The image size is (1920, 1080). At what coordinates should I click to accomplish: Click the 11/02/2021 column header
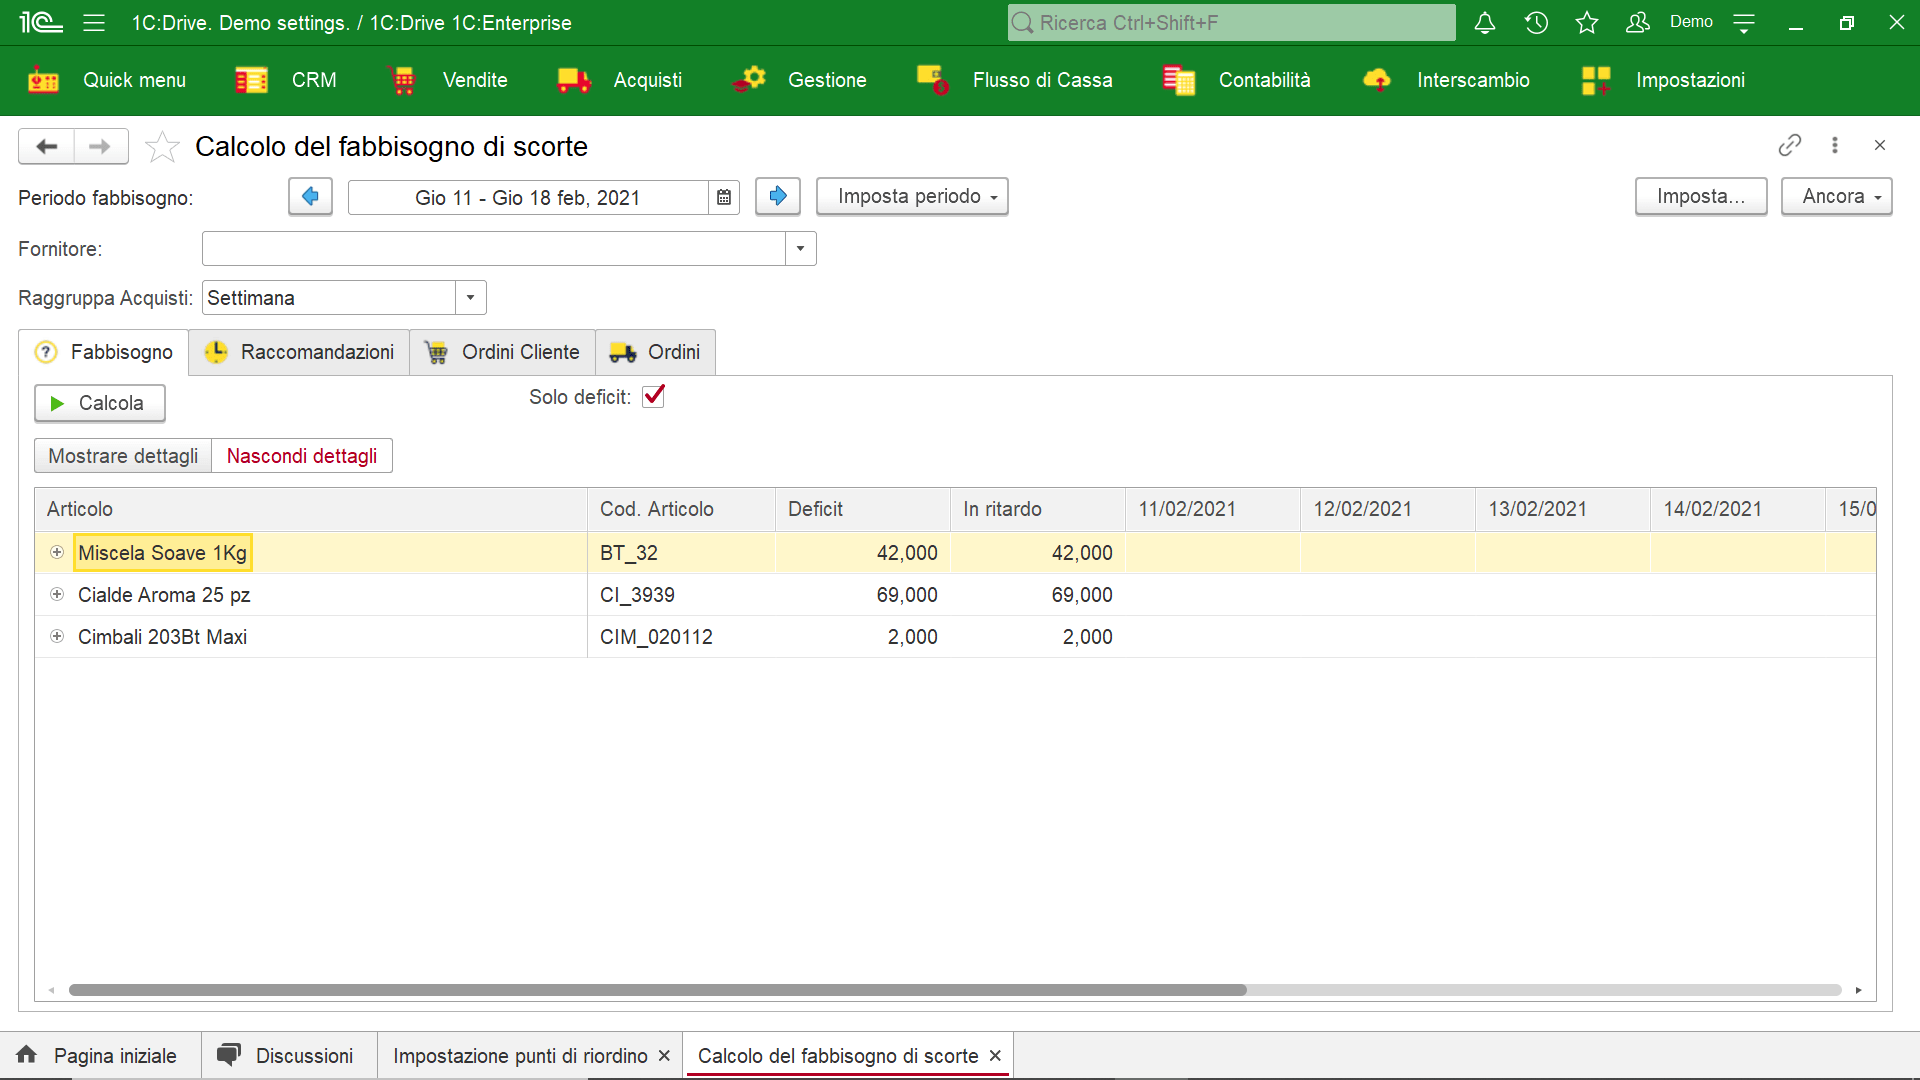[1213, 509]
